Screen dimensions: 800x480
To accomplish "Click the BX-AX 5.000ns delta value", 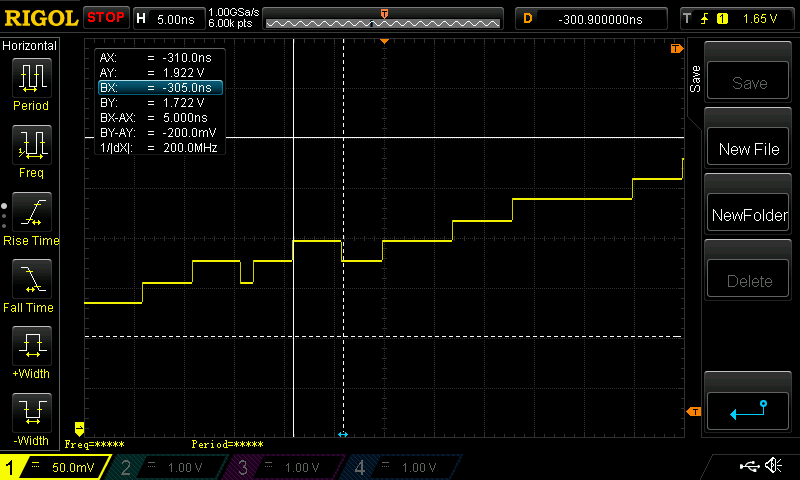I will (185, 118).
